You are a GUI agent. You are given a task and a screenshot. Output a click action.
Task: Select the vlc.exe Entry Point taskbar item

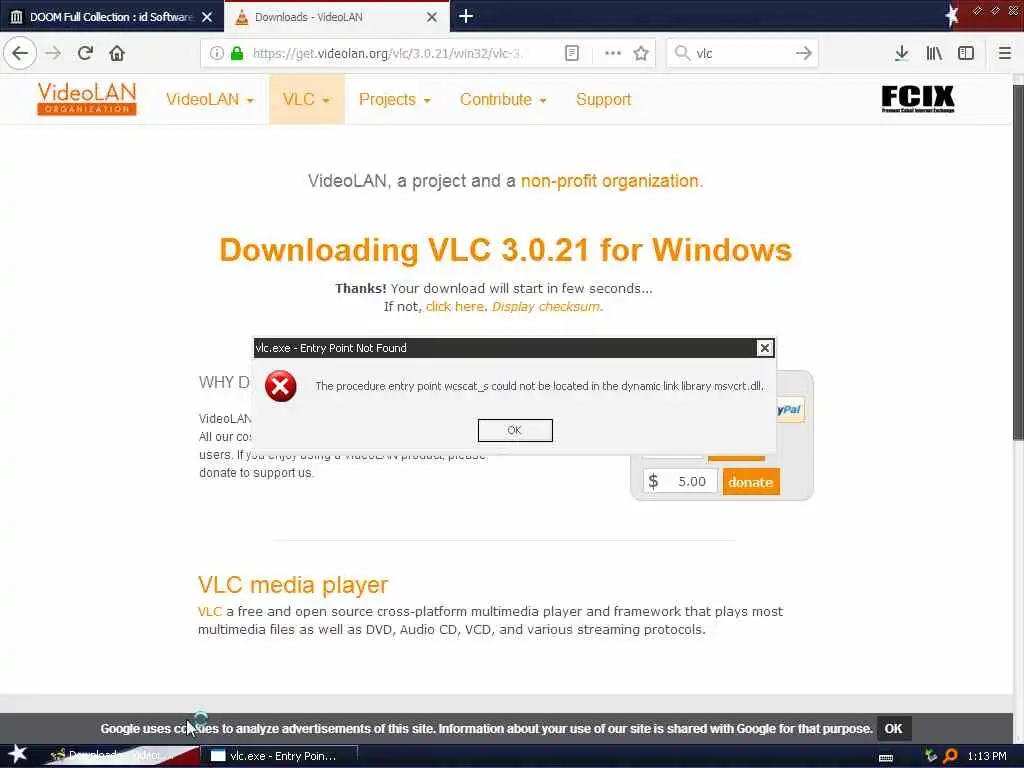281,756
